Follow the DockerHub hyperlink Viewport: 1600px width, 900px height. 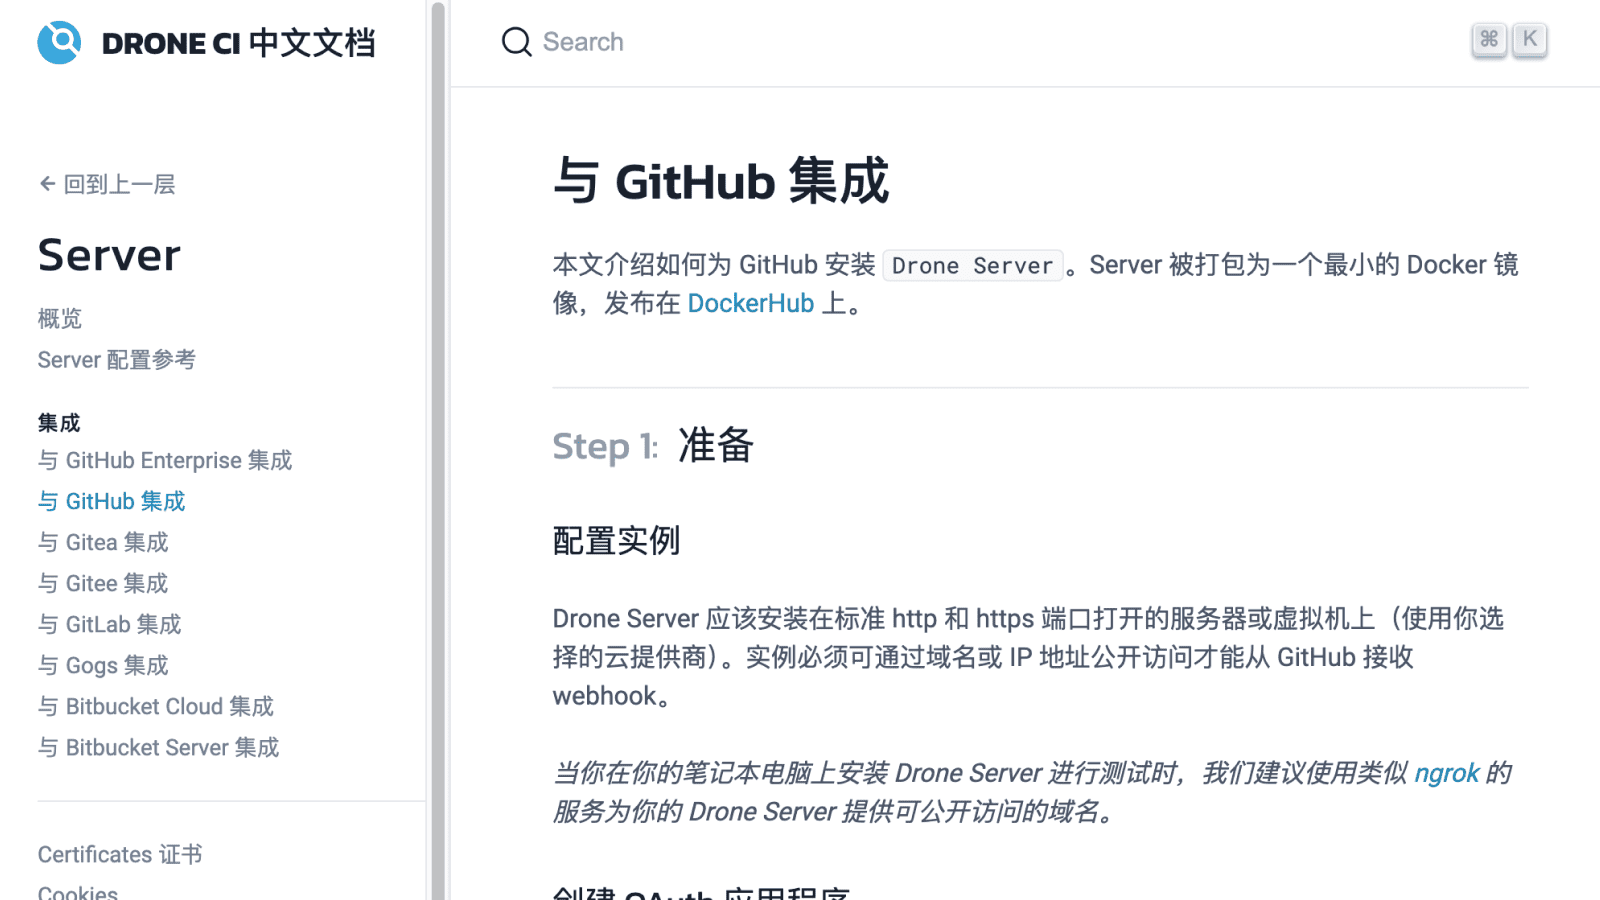pos(751,303)
